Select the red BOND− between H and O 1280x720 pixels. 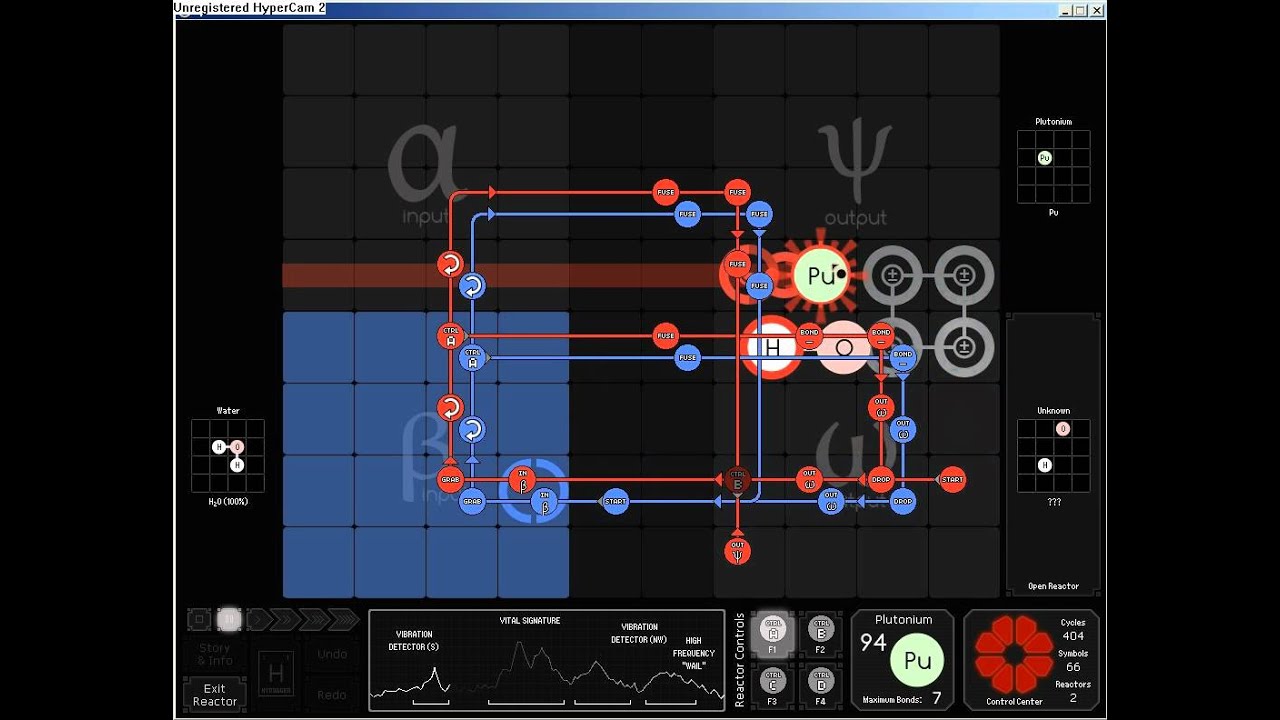click(x=809, y=336)
